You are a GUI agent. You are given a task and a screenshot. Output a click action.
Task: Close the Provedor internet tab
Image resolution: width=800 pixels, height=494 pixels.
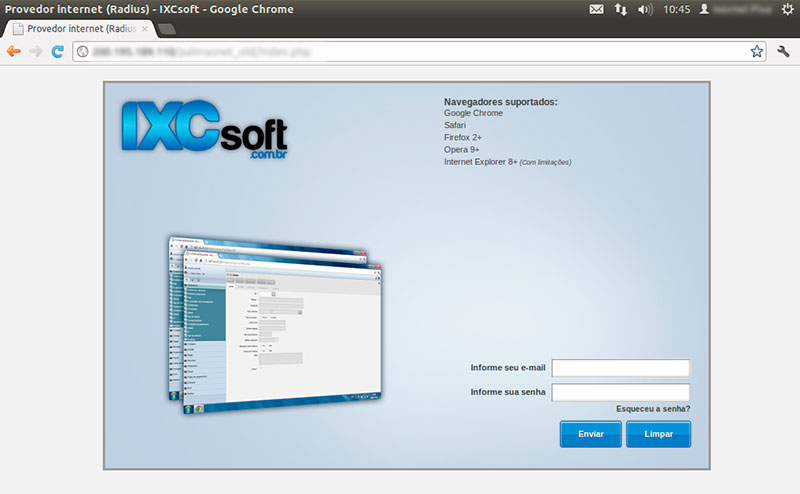pos(145,29)
